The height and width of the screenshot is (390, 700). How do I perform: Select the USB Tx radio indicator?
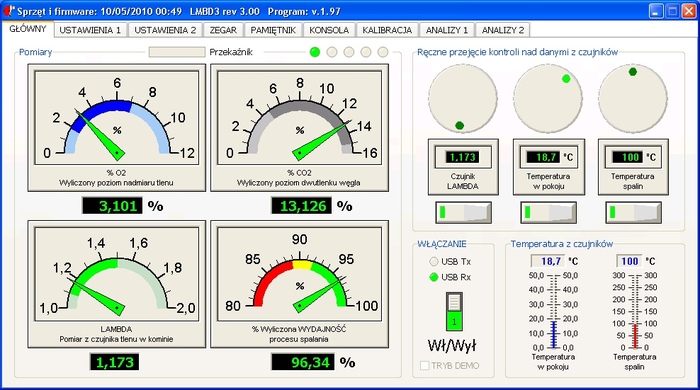(x=433, y=261)
